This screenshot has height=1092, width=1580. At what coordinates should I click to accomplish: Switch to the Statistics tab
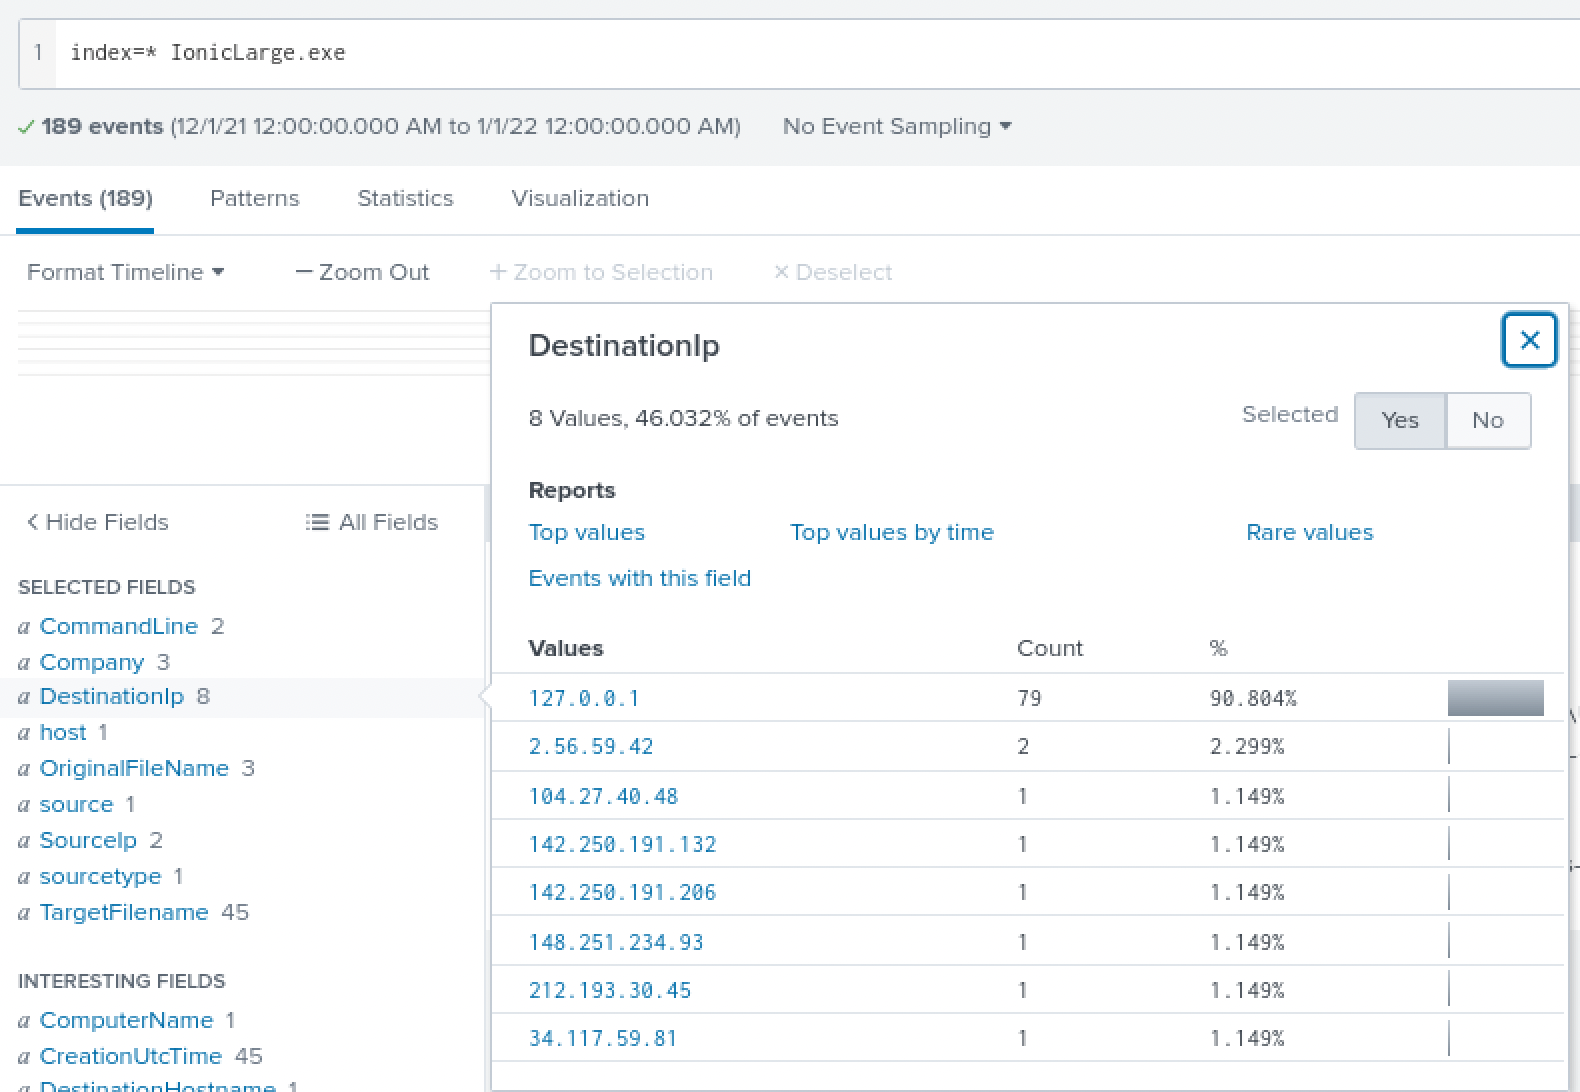click(405, 198)
